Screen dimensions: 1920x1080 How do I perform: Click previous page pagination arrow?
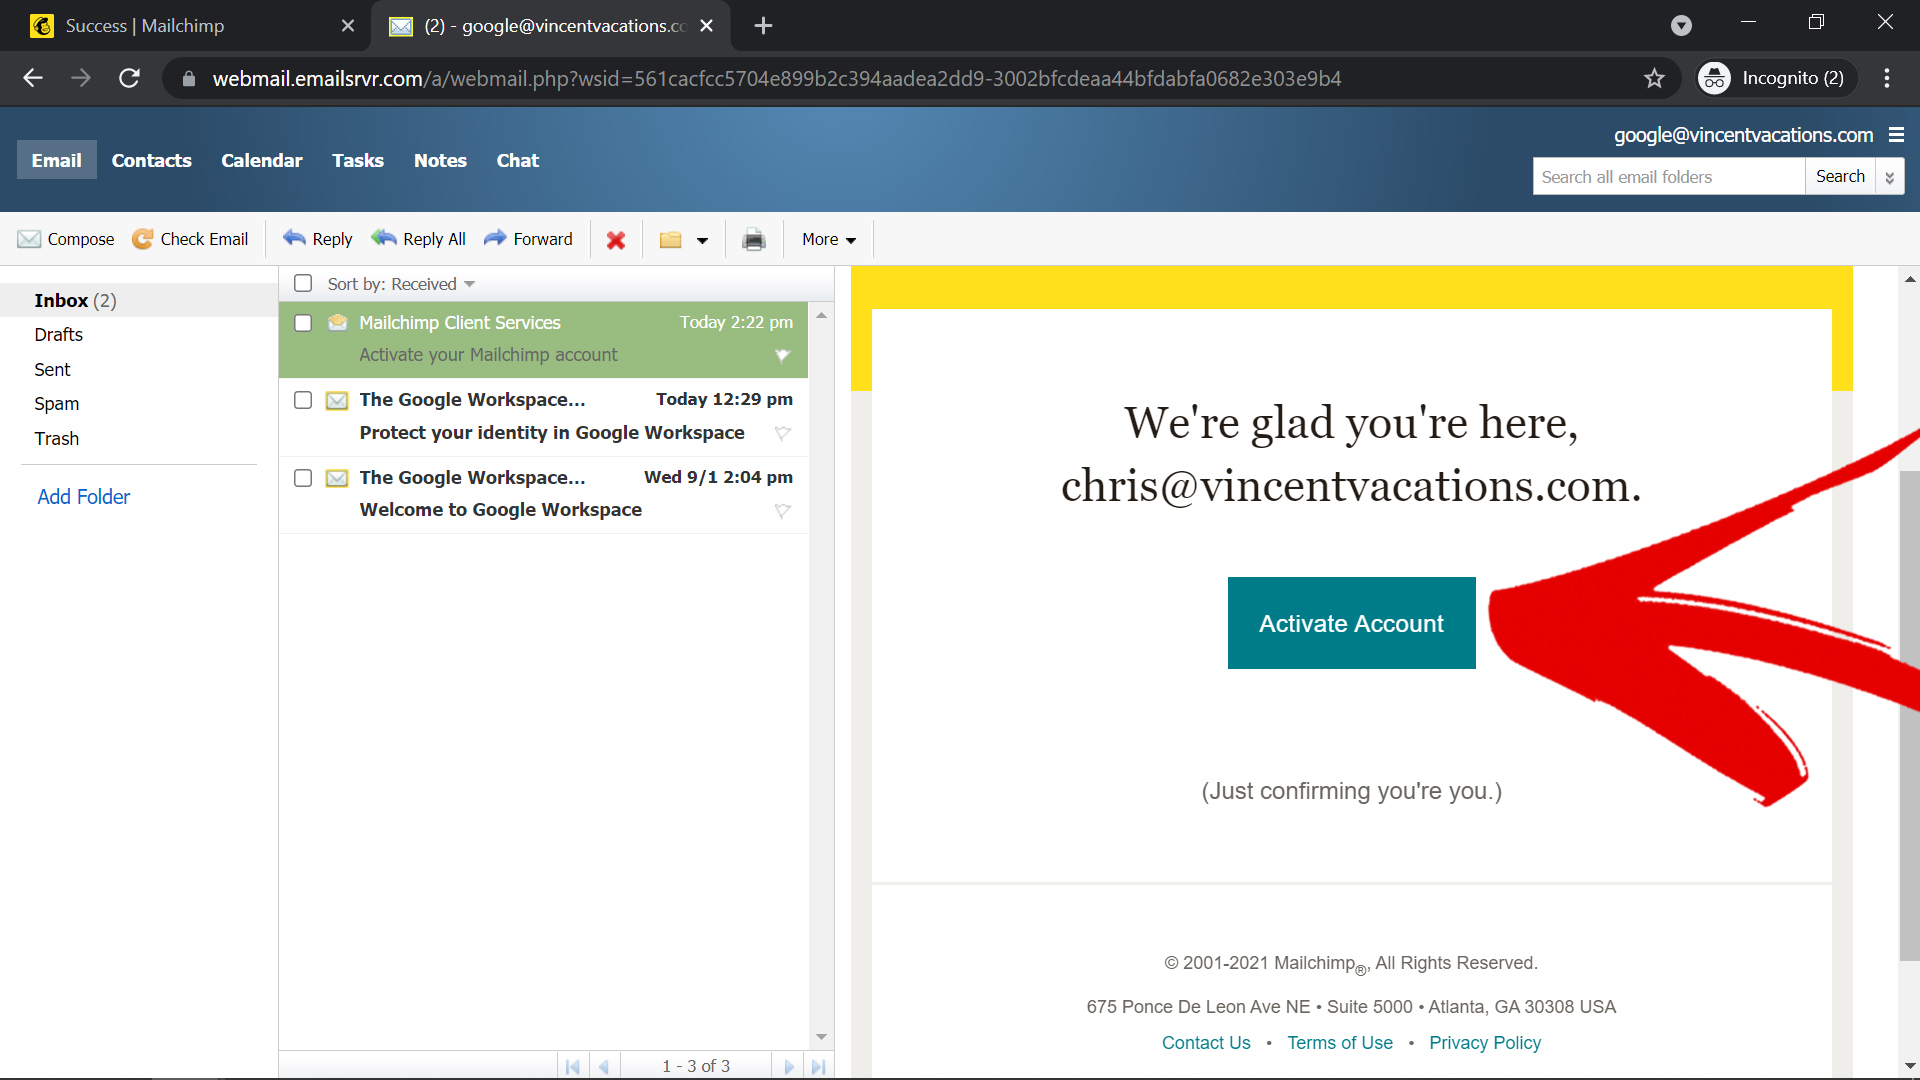(604, 1066)
